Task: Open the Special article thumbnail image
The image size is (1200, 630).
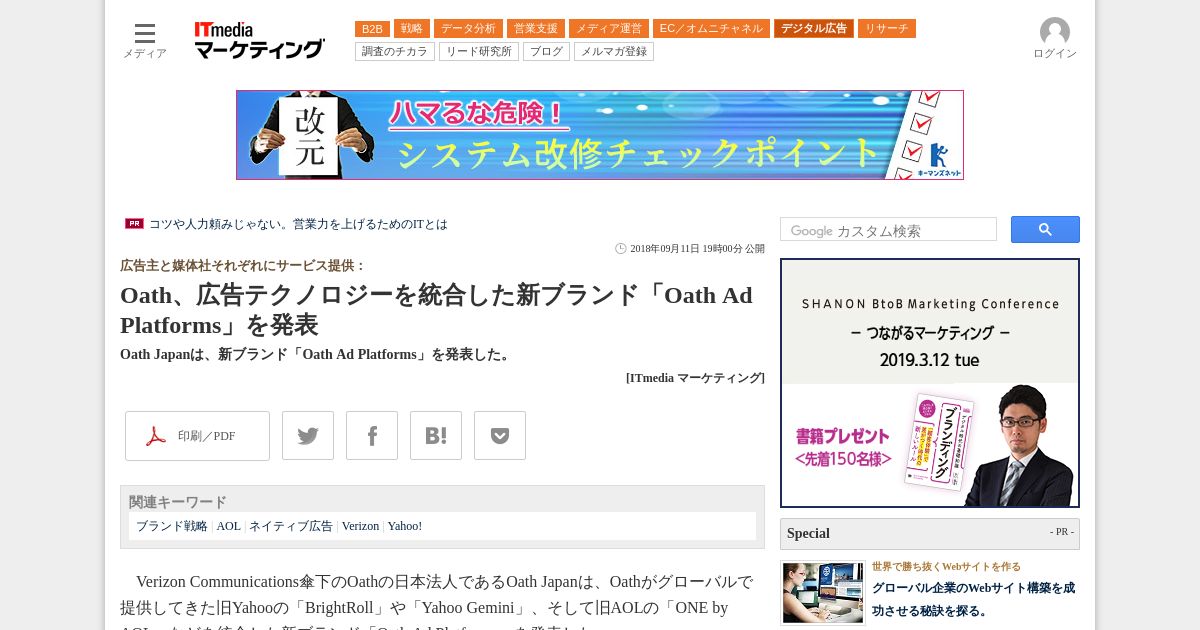Action: coord(823,592)
